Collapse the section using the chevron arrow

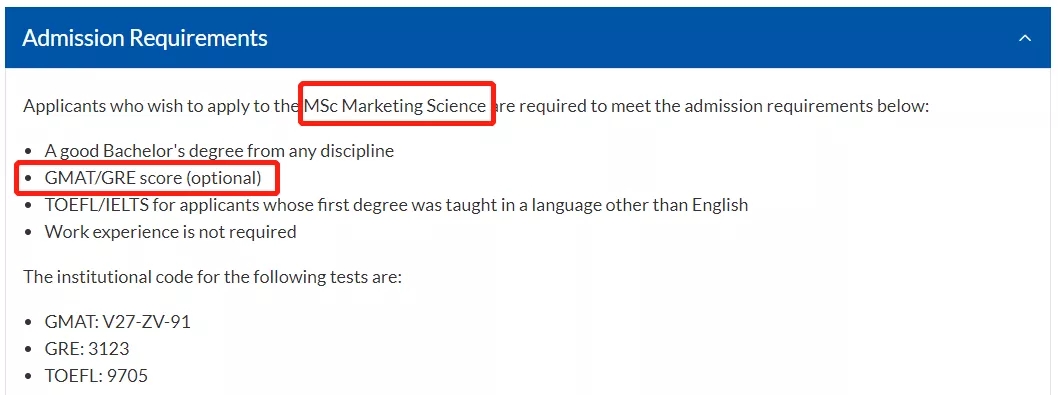click(1024, 38)
